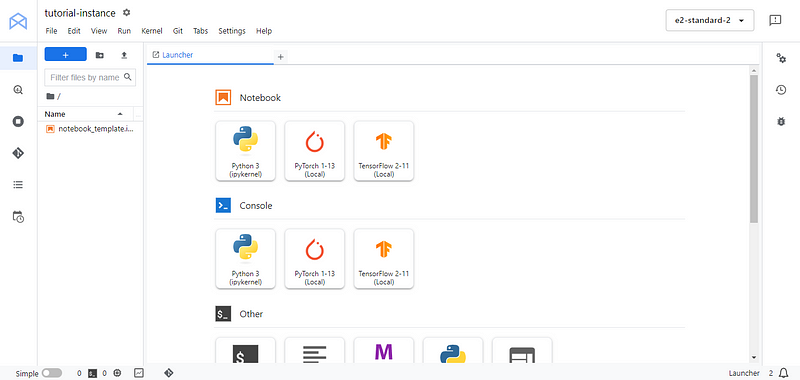Open the debugger bug icon
Screen dimensions: 800x380
[x=781, y=121]
